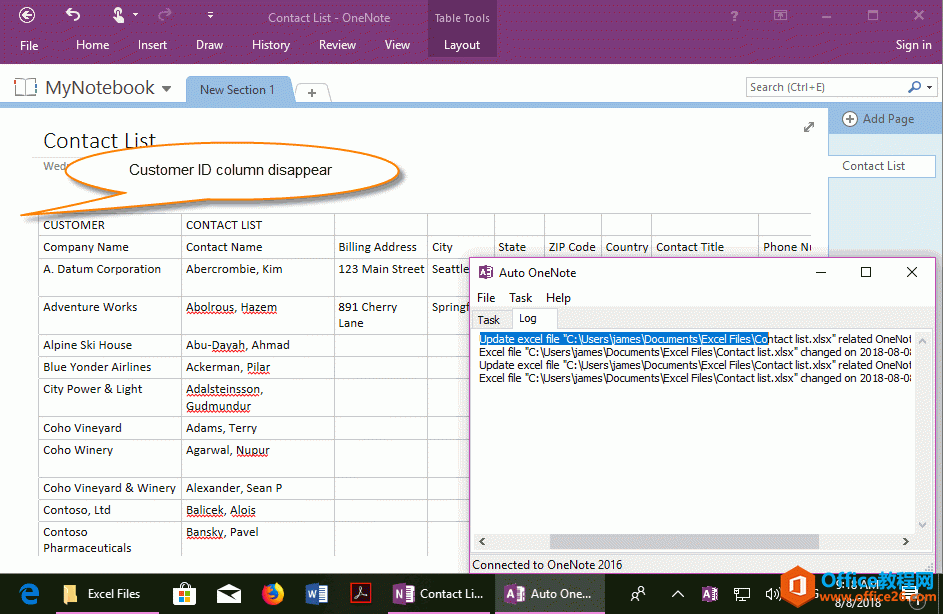Switch touch/mouse mode from Quick Access Toolbar

pos(116,16)
